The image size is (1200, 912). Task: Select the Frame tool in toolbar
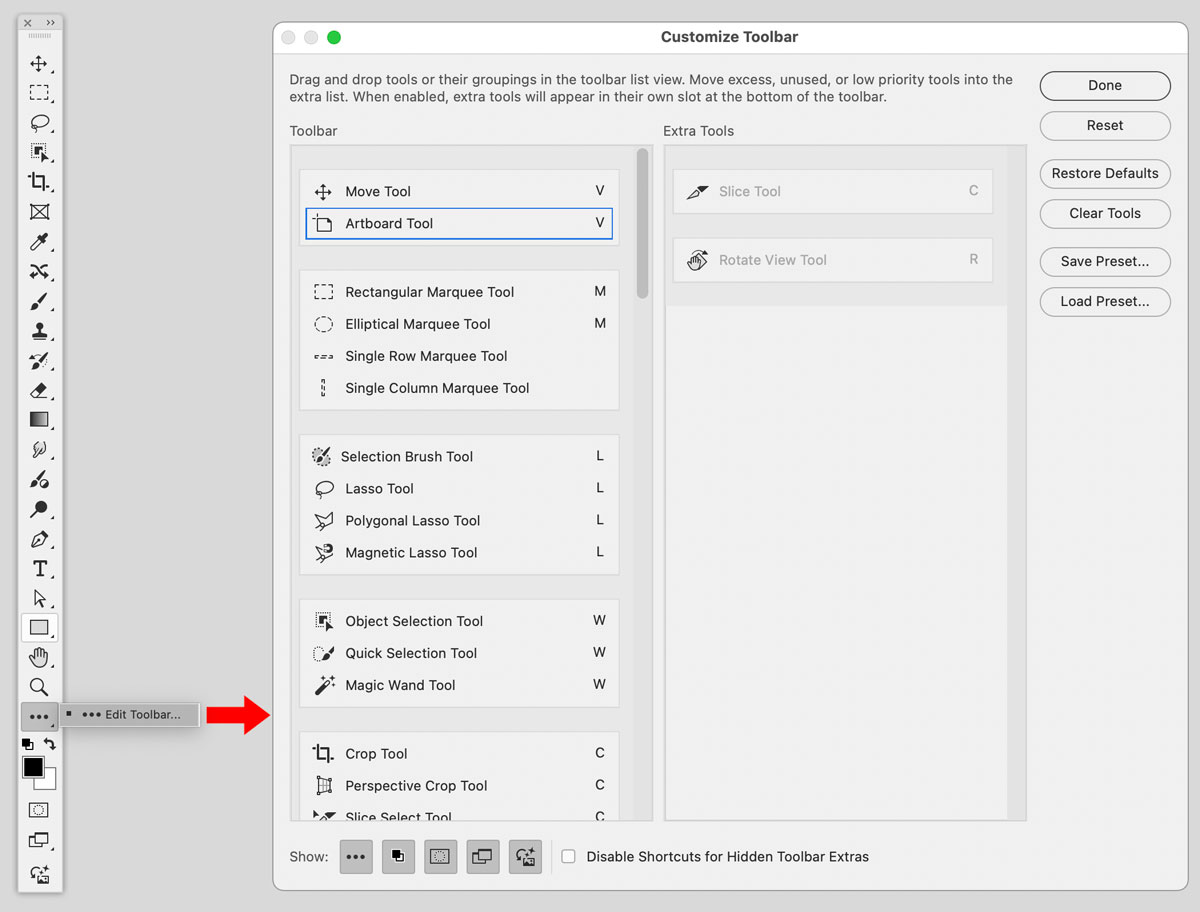[x=39, y=212]
